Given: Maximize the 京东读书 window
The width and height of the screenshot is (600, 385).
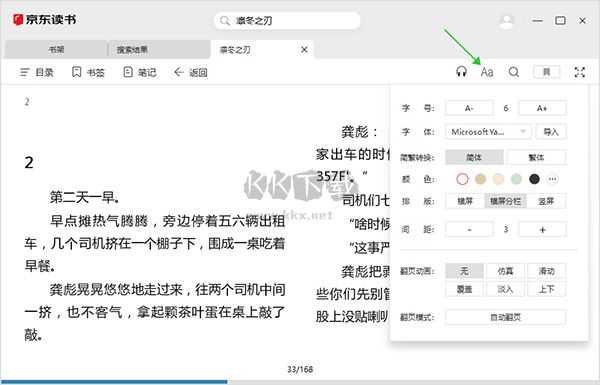Looking at the screenshot, I should pos(560,21).
